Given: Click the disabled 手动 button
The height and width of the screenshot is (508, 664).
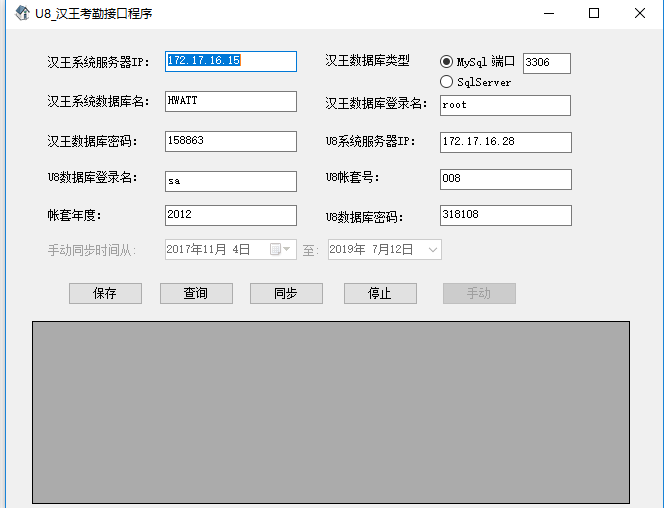Looking at the screenshot, I should click(479, 293).
